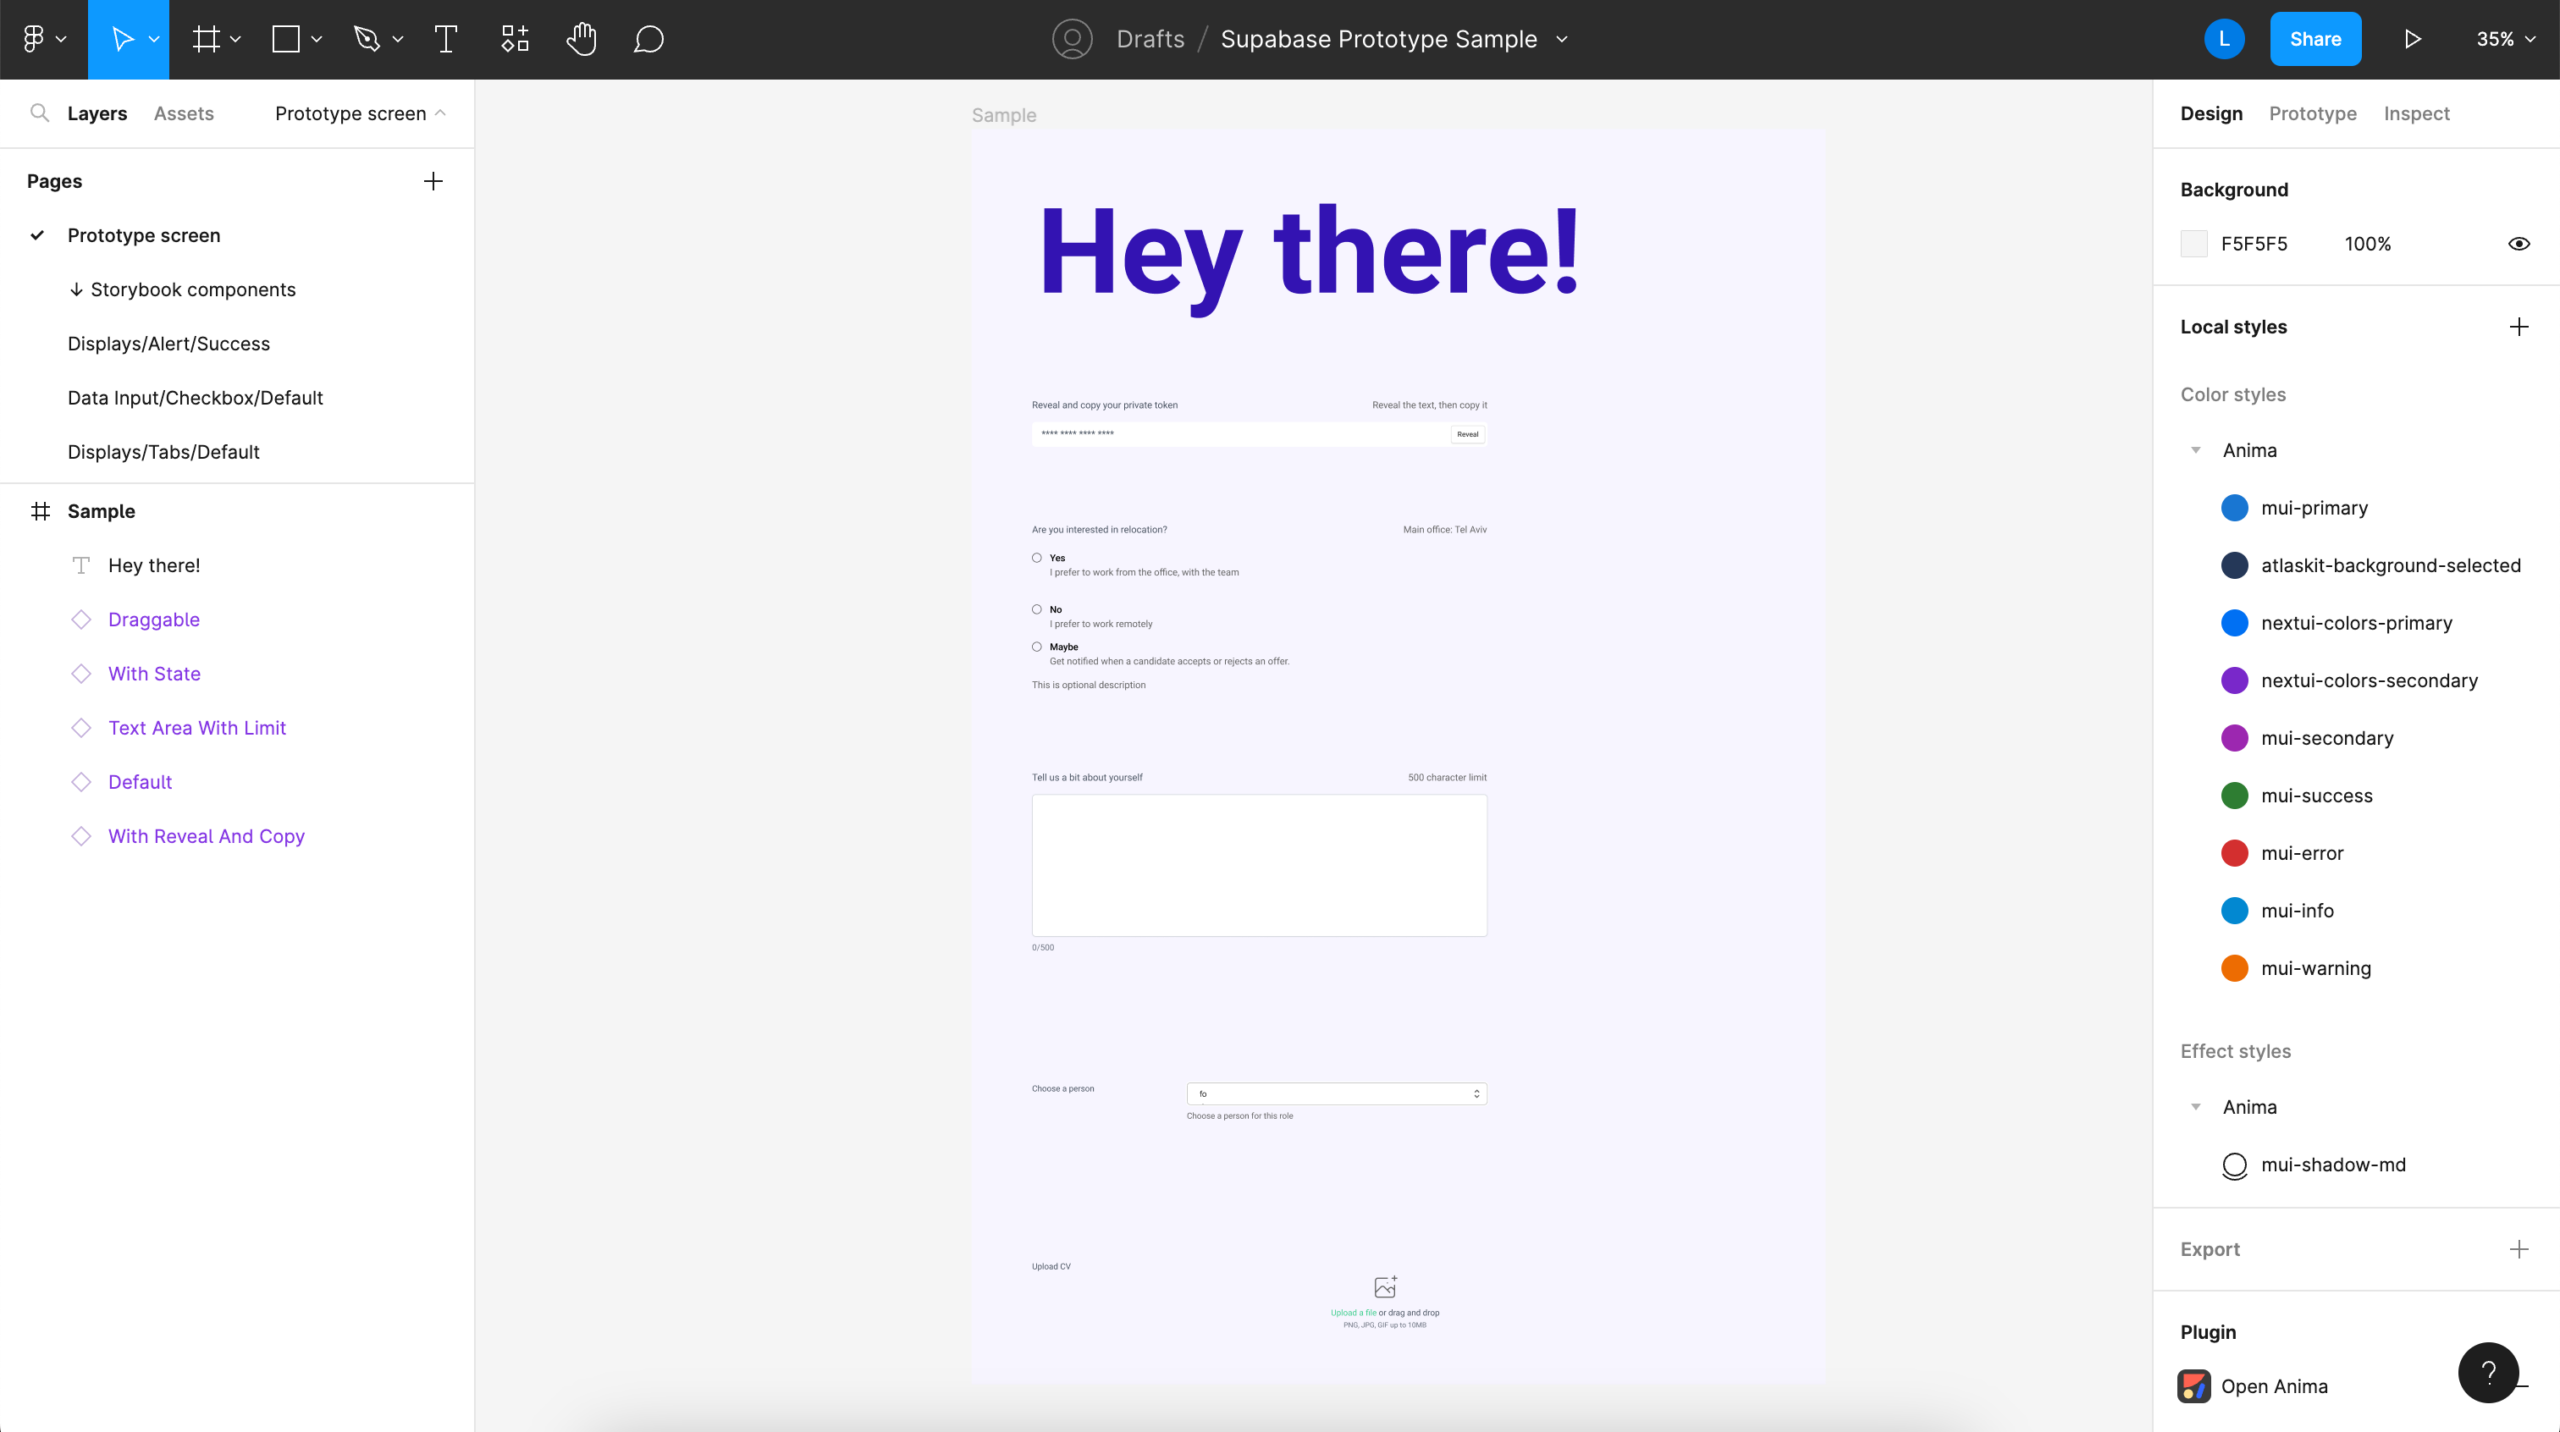Open the Figma main menu
This screenshot has width=2560, height=1432.
43,39
